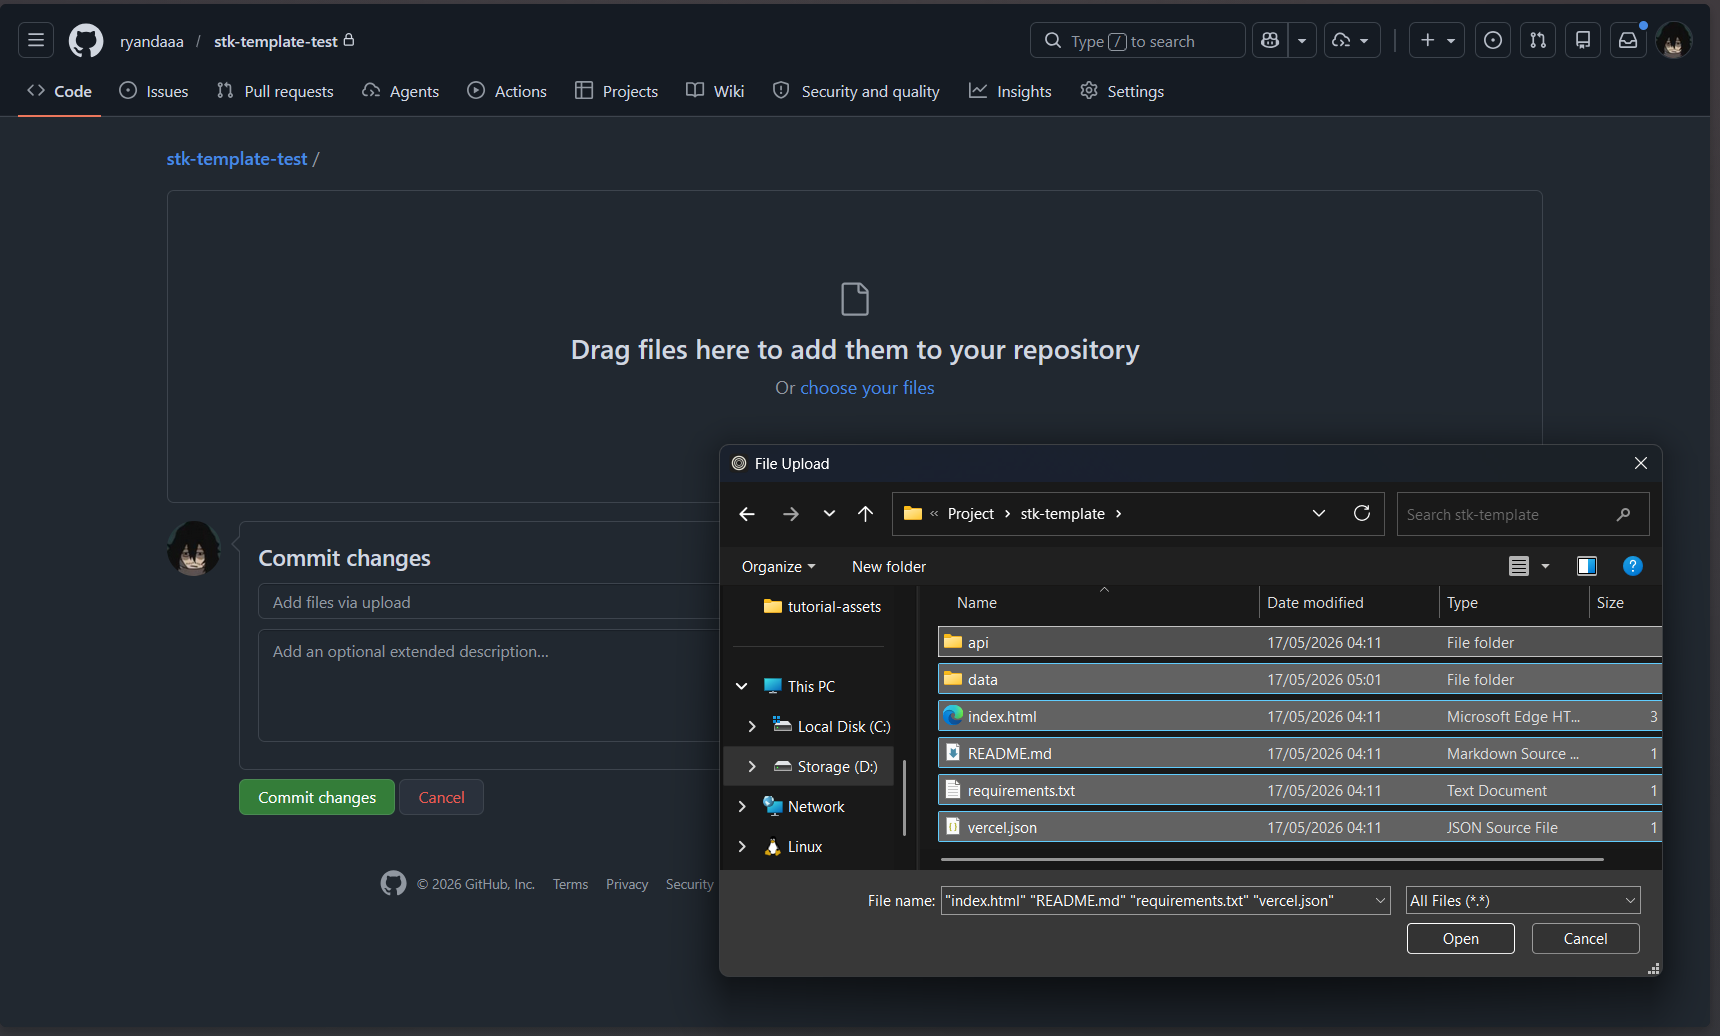This screenshot has height=1036, width=1720.
Task: Click the Search stk-template box
Action: coord(1522,514)
